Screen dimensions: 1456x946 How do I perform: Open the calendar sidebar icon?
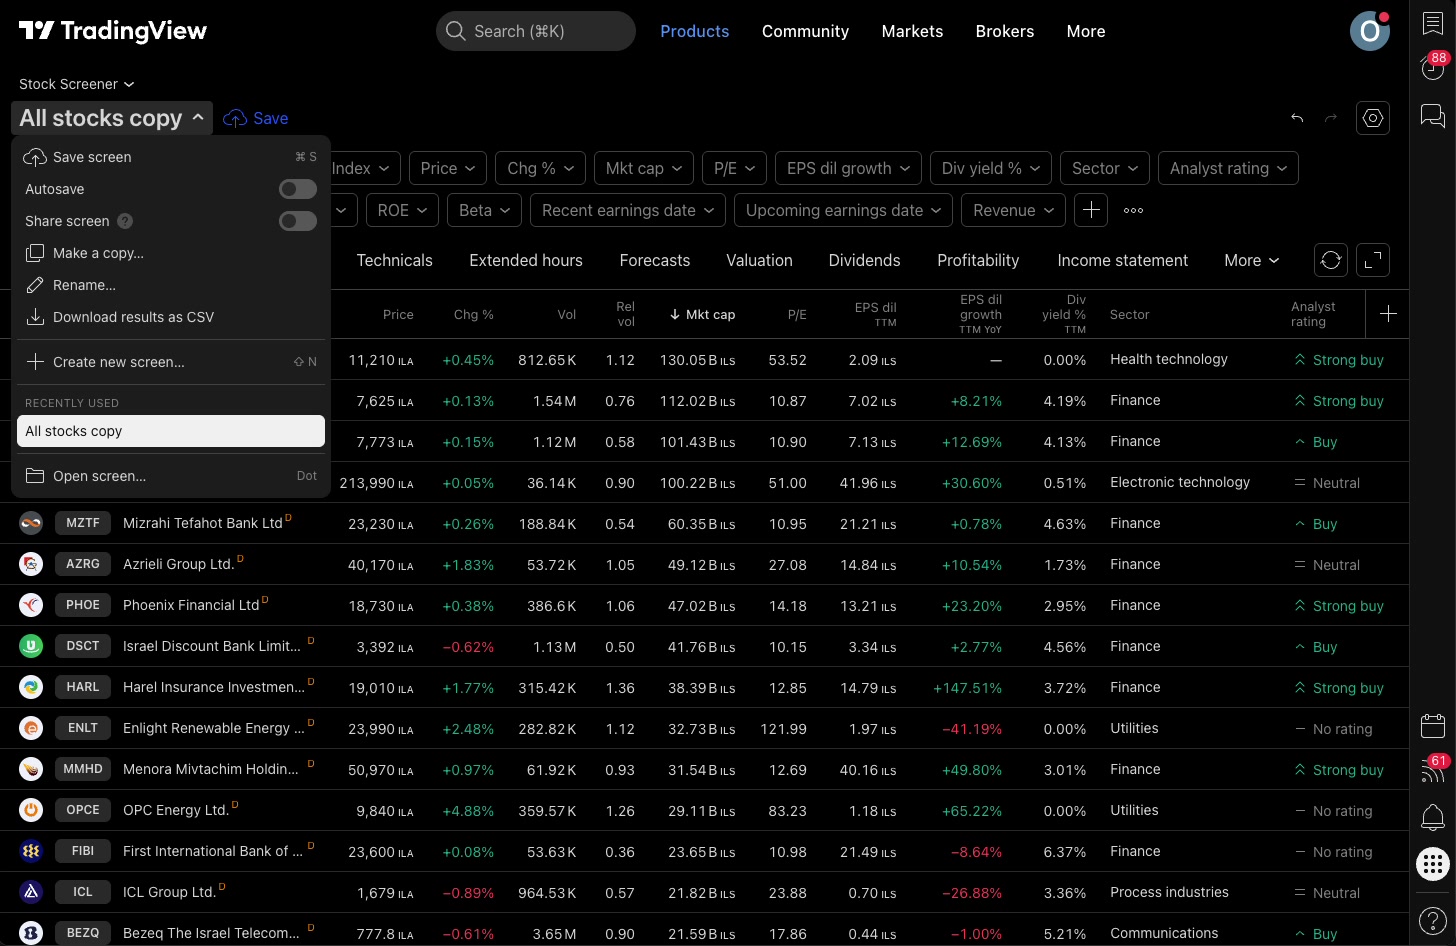point(1432,725)
